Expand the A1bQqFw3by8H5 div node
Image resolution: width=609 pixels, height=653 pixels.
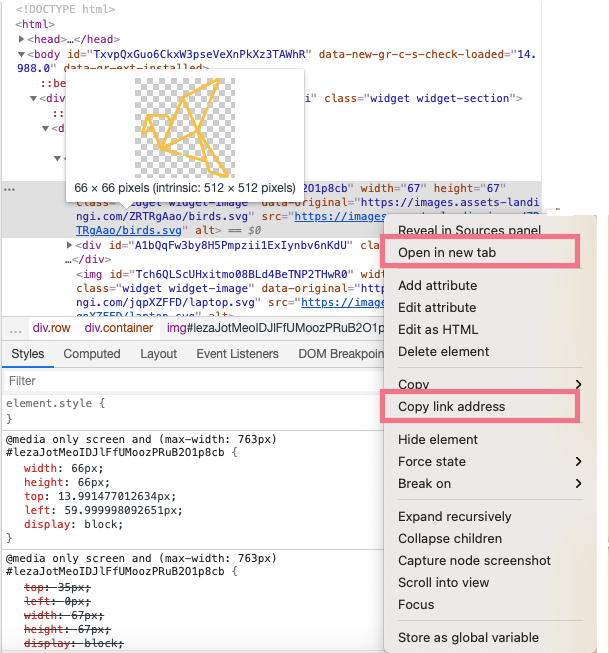[70, 245]
